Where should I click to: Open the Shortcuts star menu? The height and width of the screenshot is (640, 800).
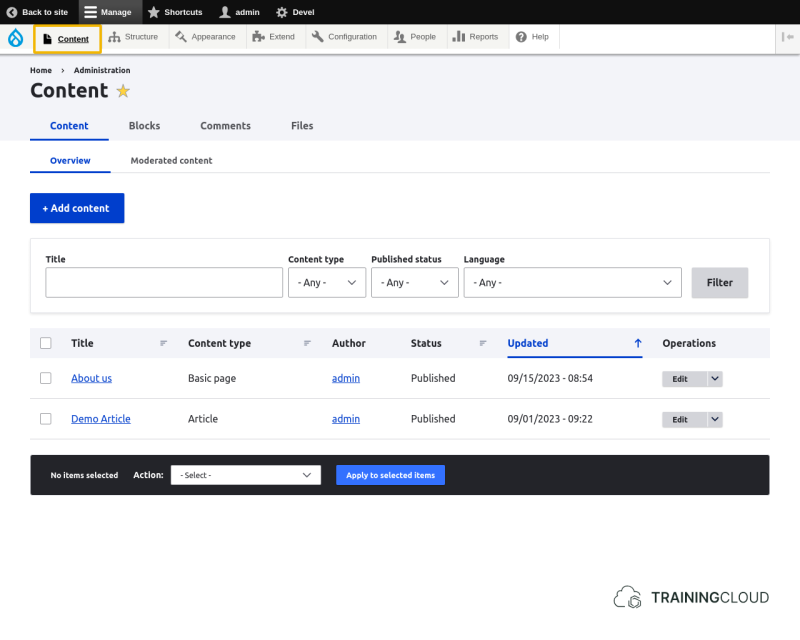(175, 12)
